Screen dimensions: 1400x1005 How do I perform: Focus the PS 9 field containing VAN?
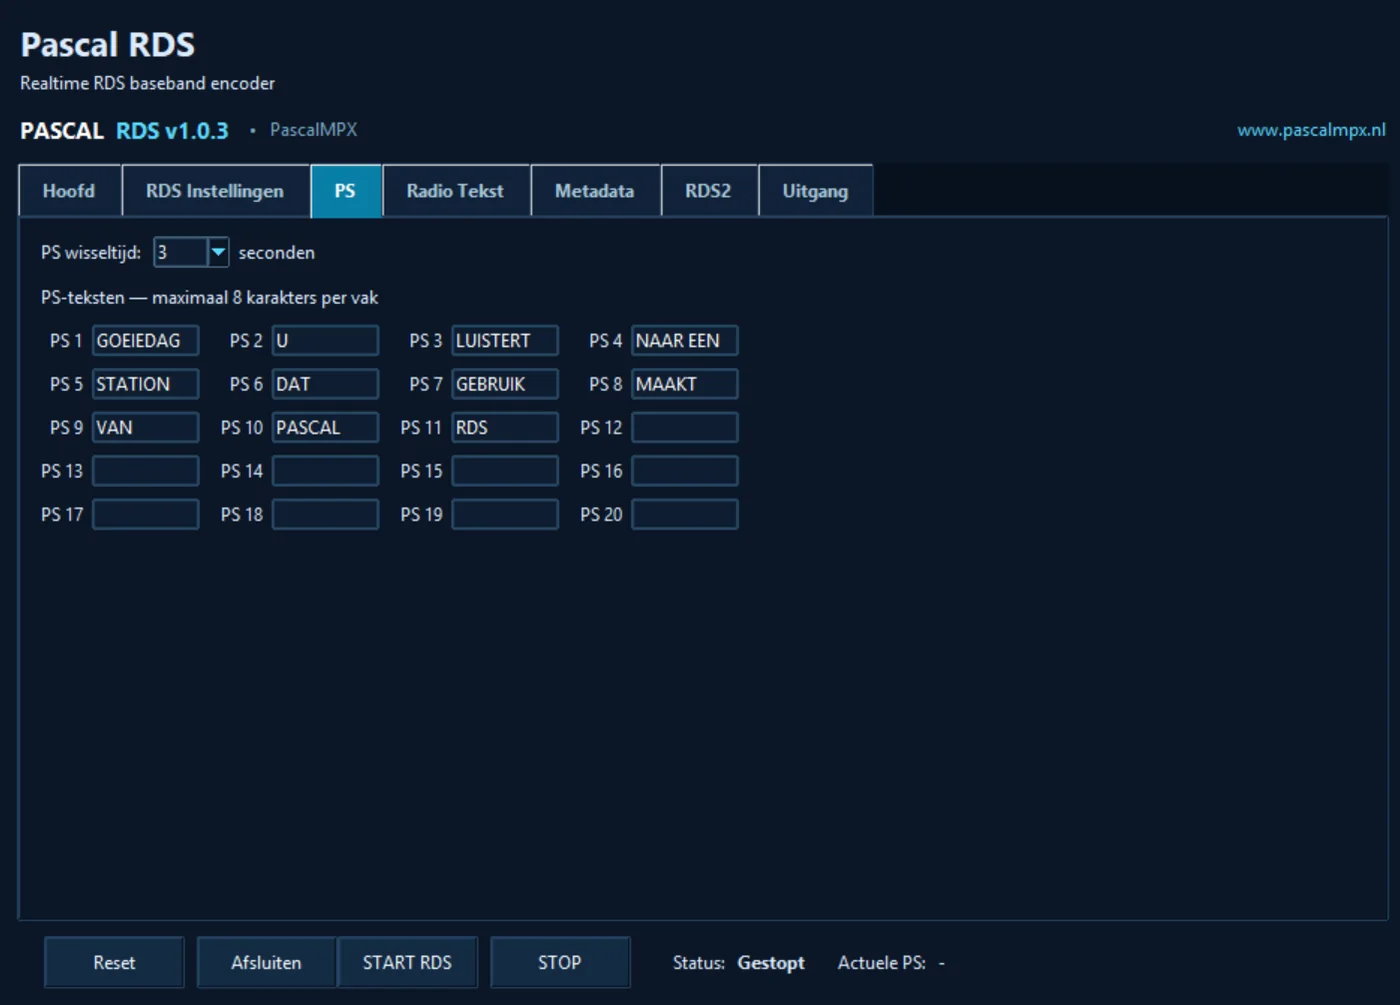146,428
